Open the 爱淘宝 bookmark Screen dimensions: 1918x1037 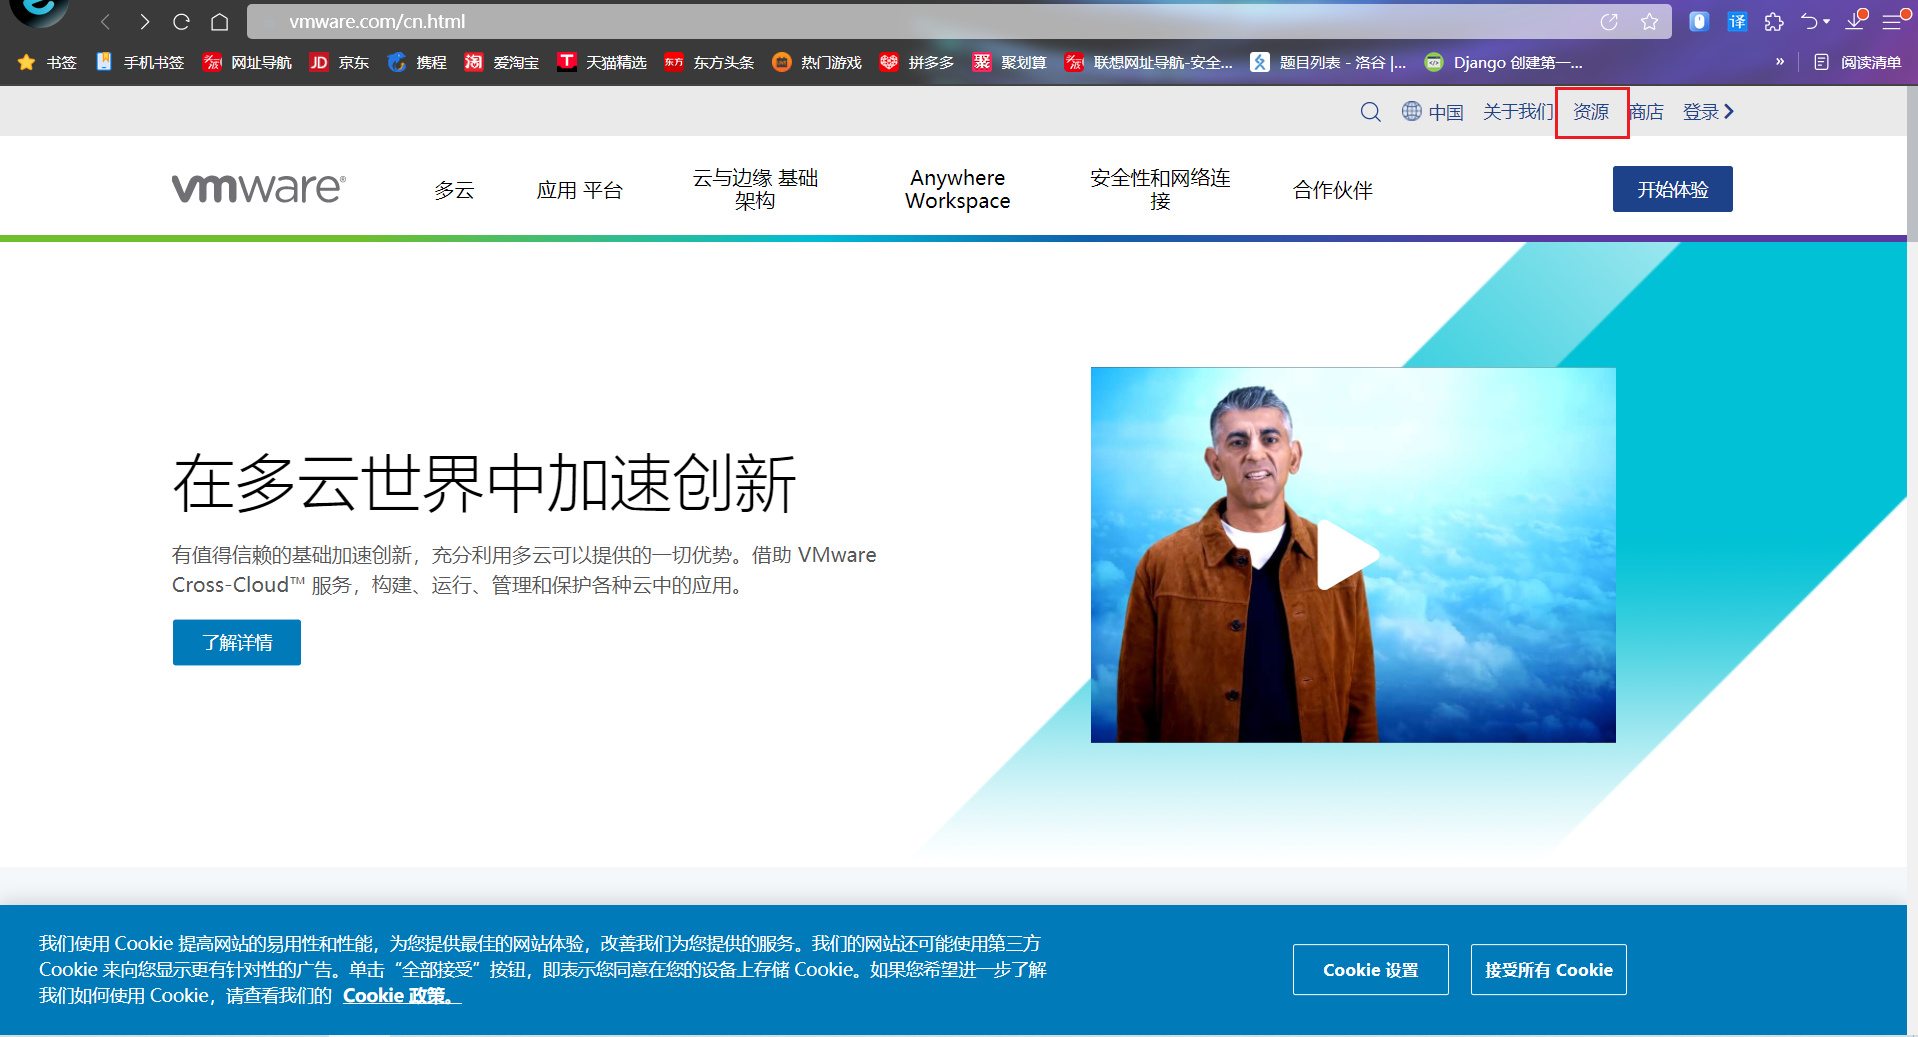[502, 62]
